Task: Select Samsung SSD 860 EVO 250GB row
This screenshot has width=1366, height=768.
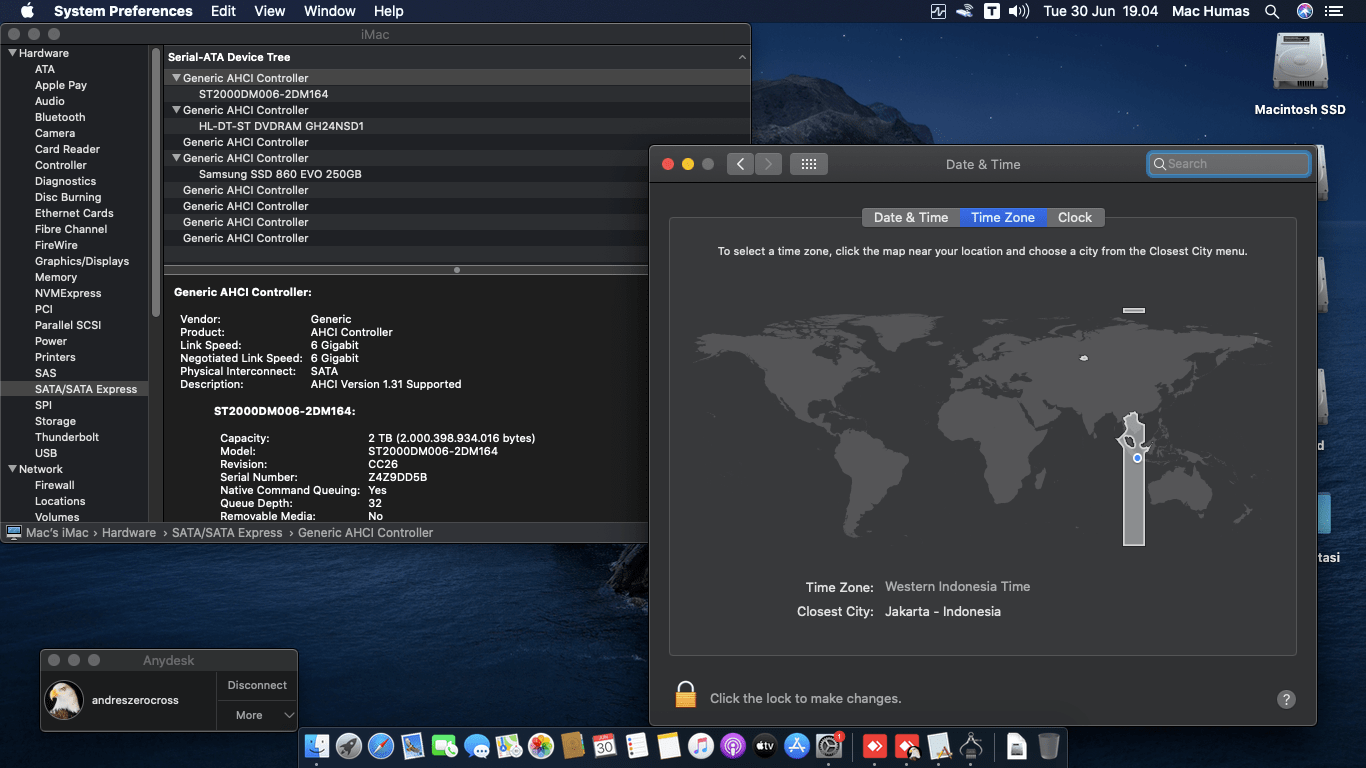Action: click(457, 174)
